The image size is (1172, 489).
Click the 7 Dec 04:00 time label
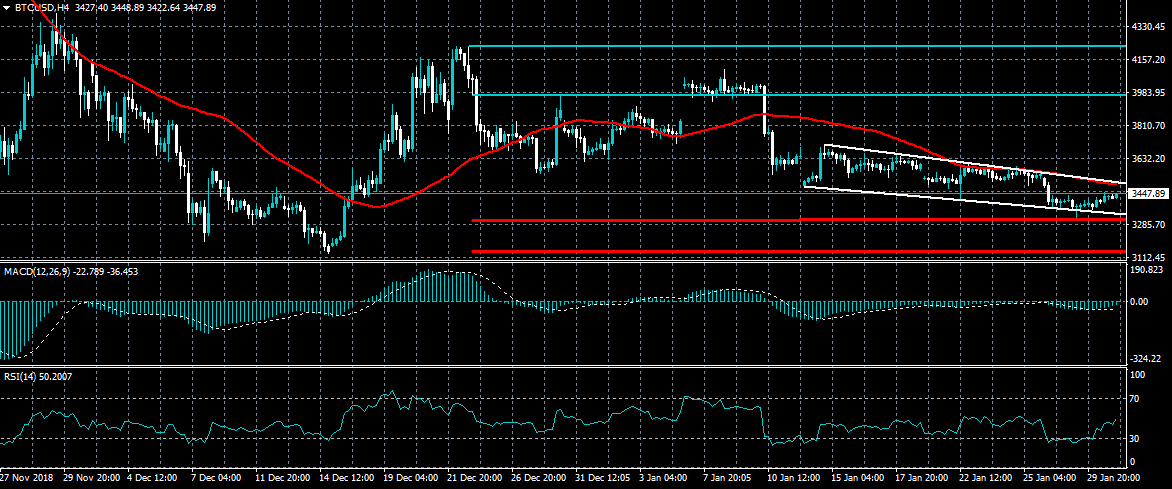[x=217, y=477]
